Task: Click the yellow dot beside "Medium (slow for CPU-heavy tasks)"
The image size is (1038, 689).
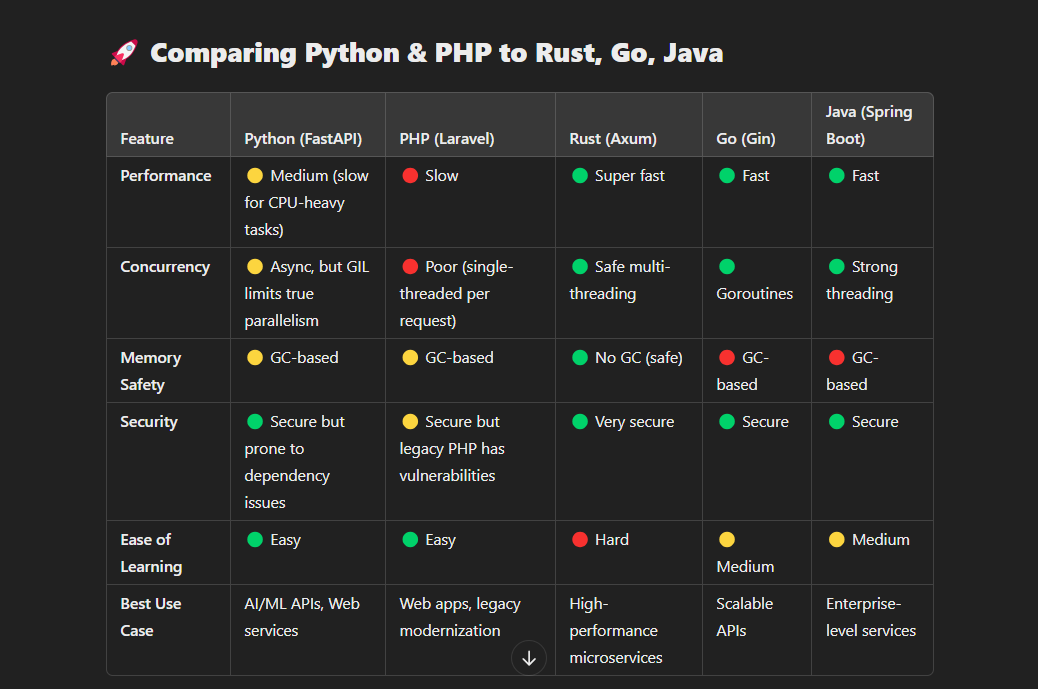Action: coord(255,175)
